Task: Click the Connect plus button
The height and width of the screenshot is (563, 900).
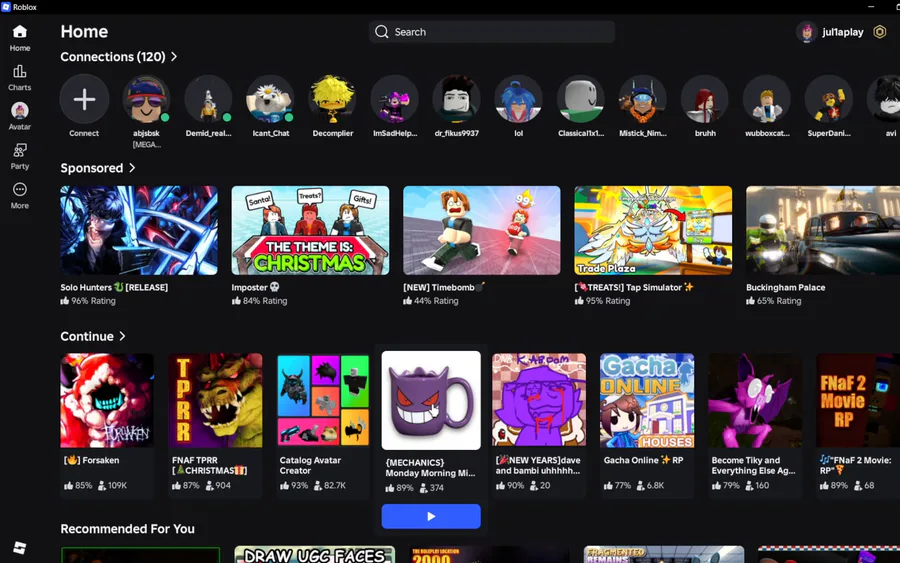Action: pos(84,99)
